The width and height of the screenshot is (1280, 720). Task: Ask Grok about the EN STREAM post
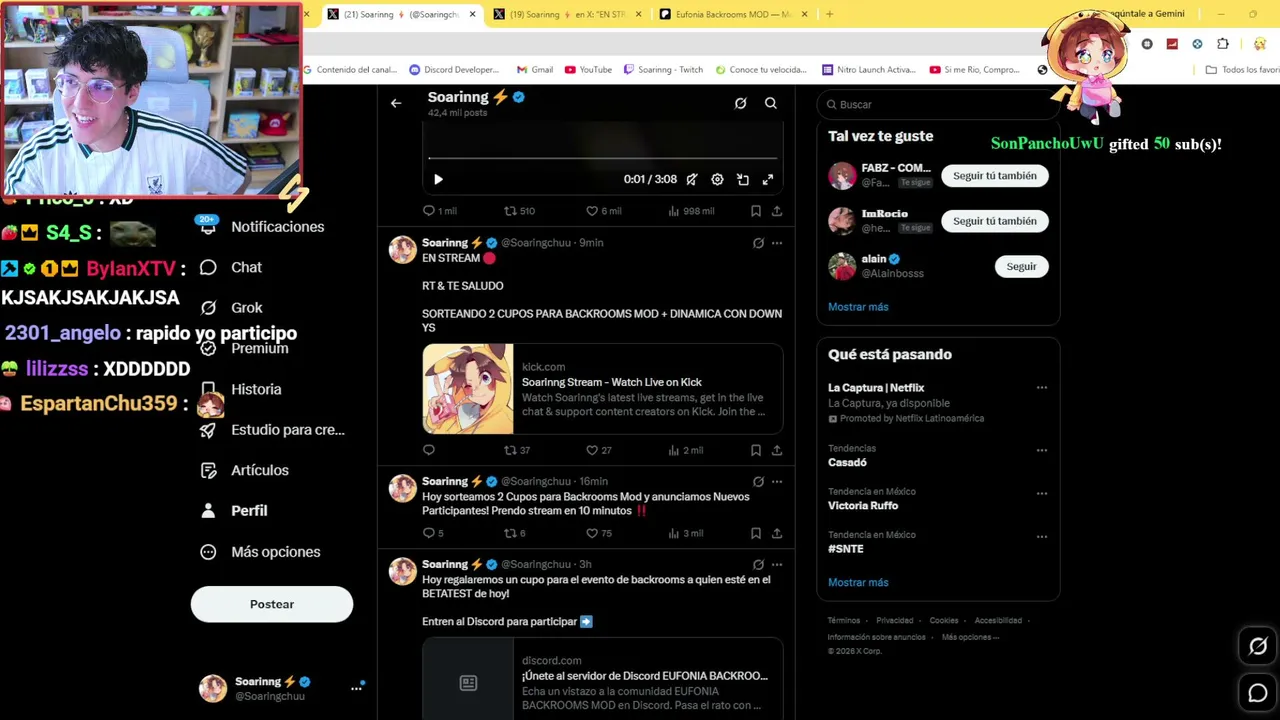[x=758, y=243]
